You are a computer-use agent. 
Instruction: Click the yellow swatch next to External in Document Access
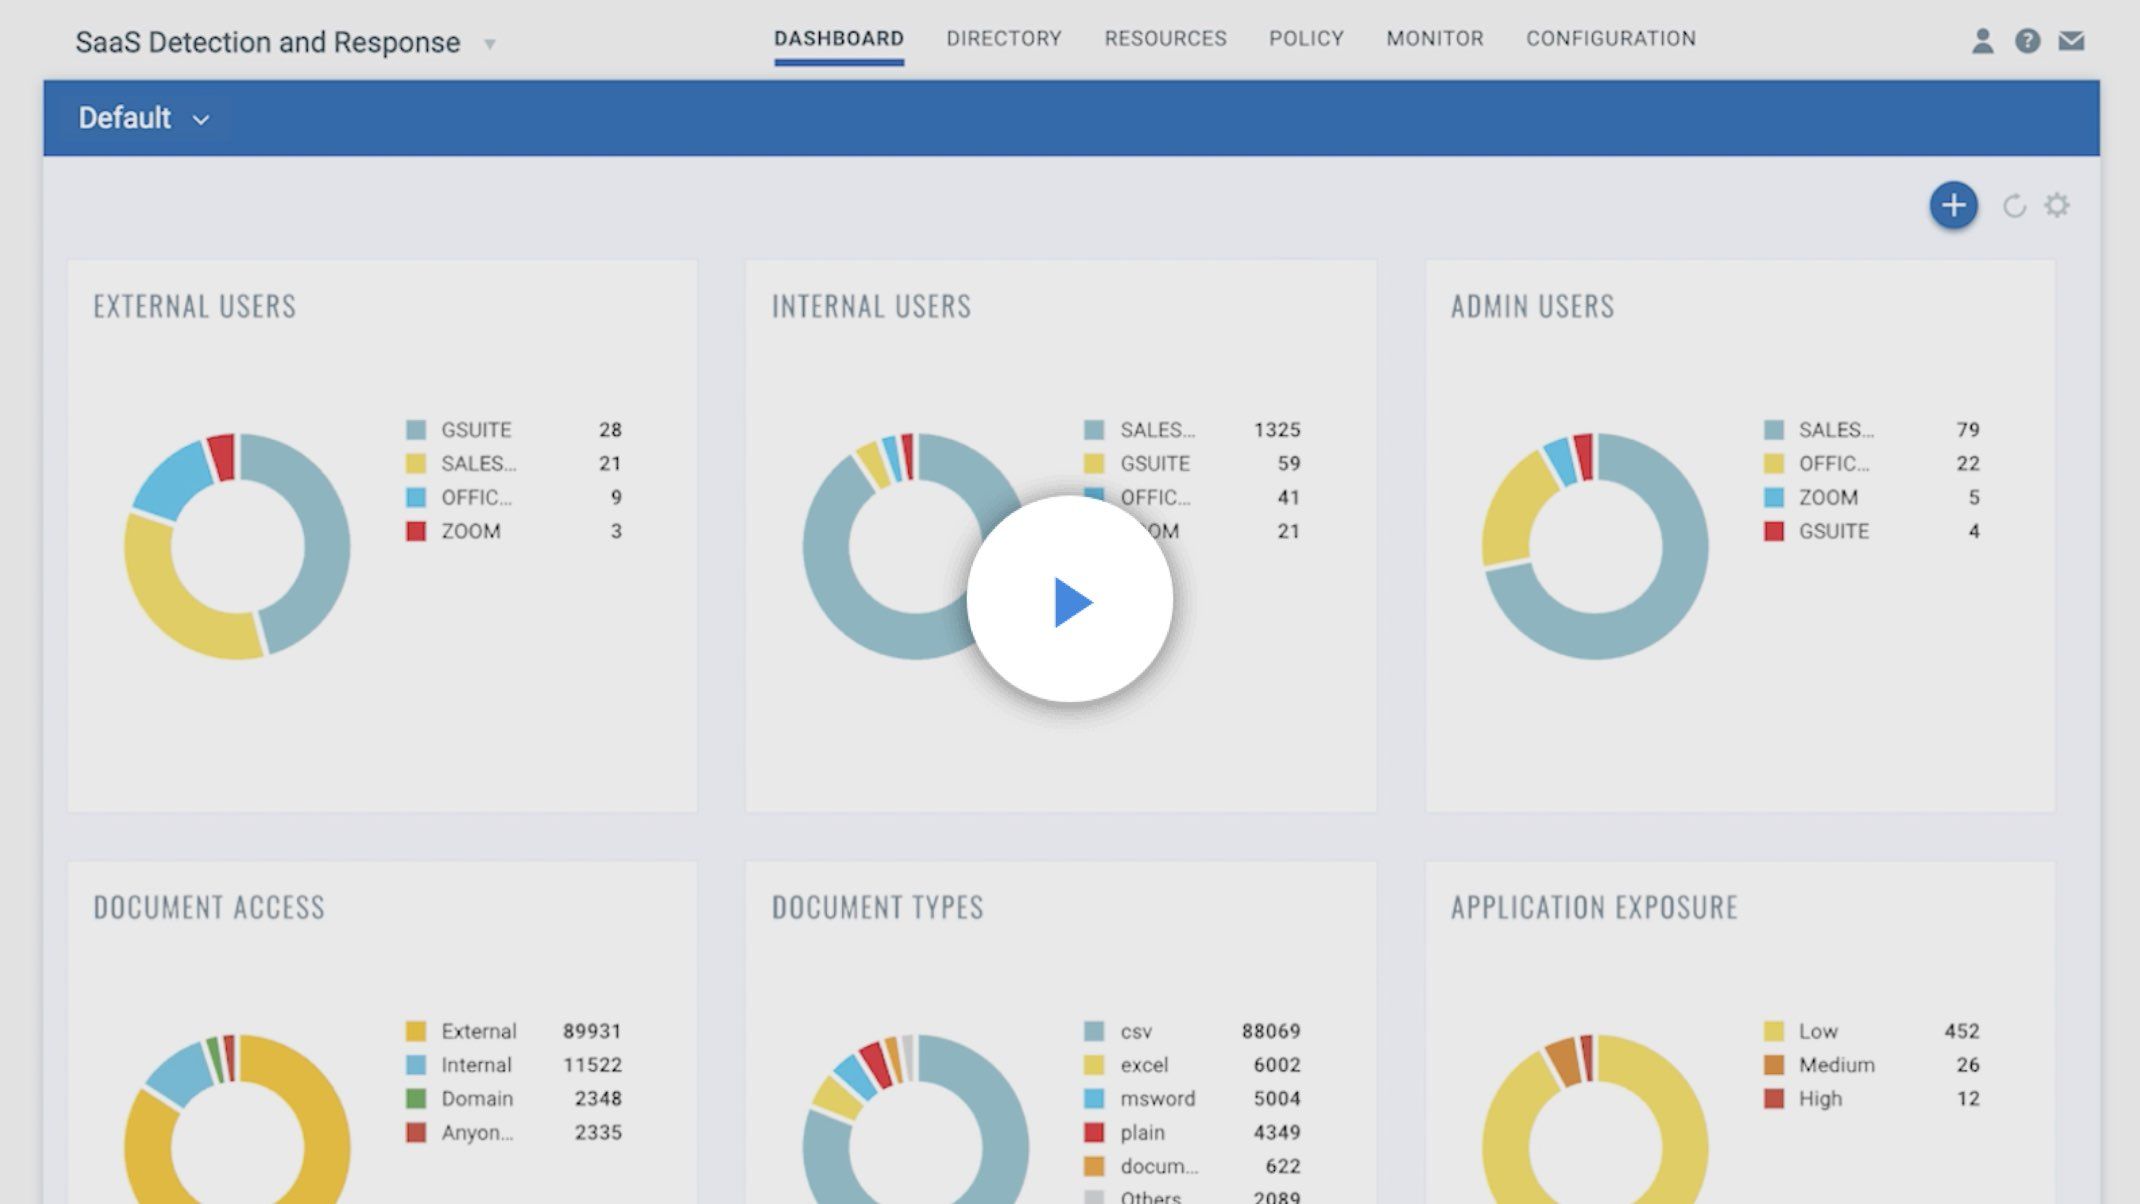pos(416,1031)
